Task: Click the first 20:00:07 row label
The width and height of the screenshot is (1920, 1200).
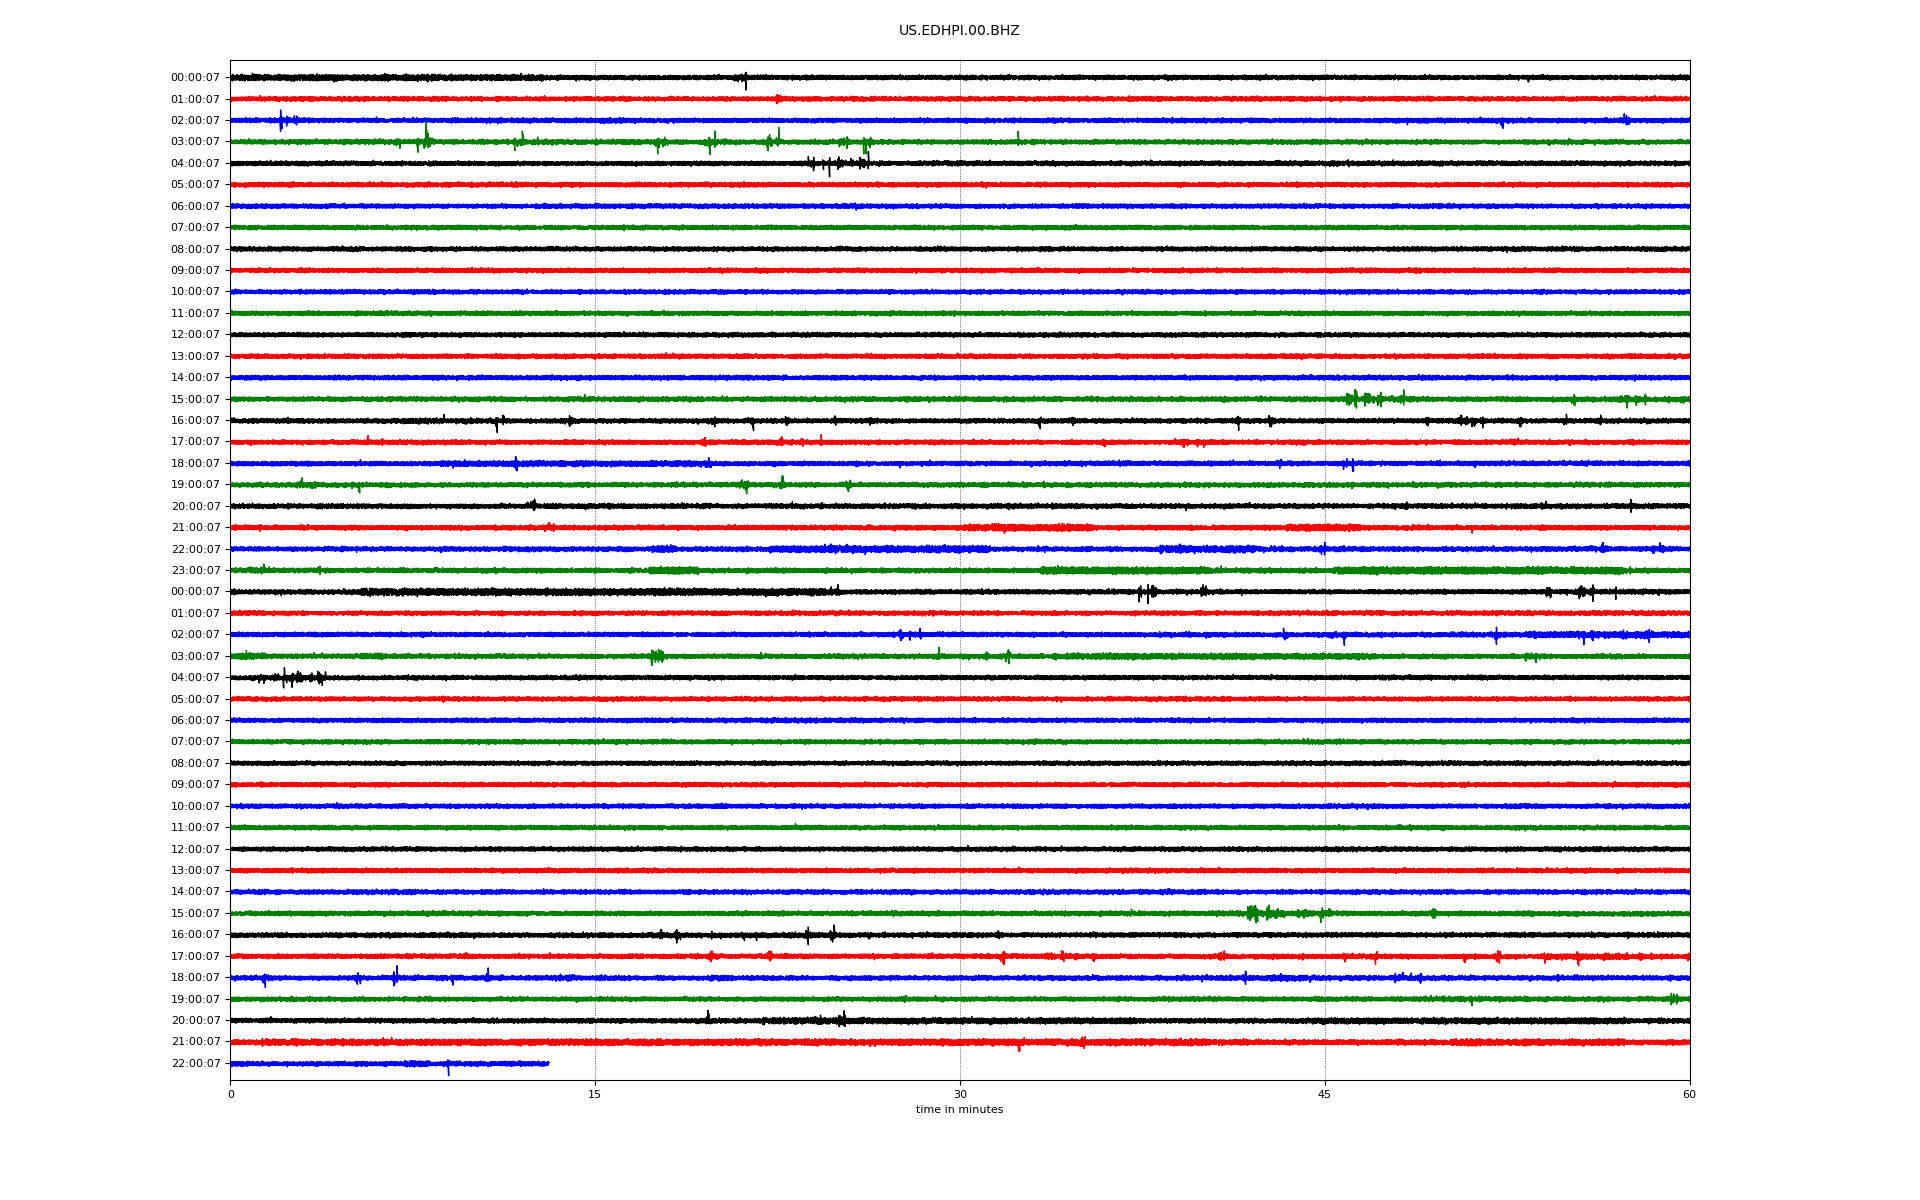Action: 195,507
